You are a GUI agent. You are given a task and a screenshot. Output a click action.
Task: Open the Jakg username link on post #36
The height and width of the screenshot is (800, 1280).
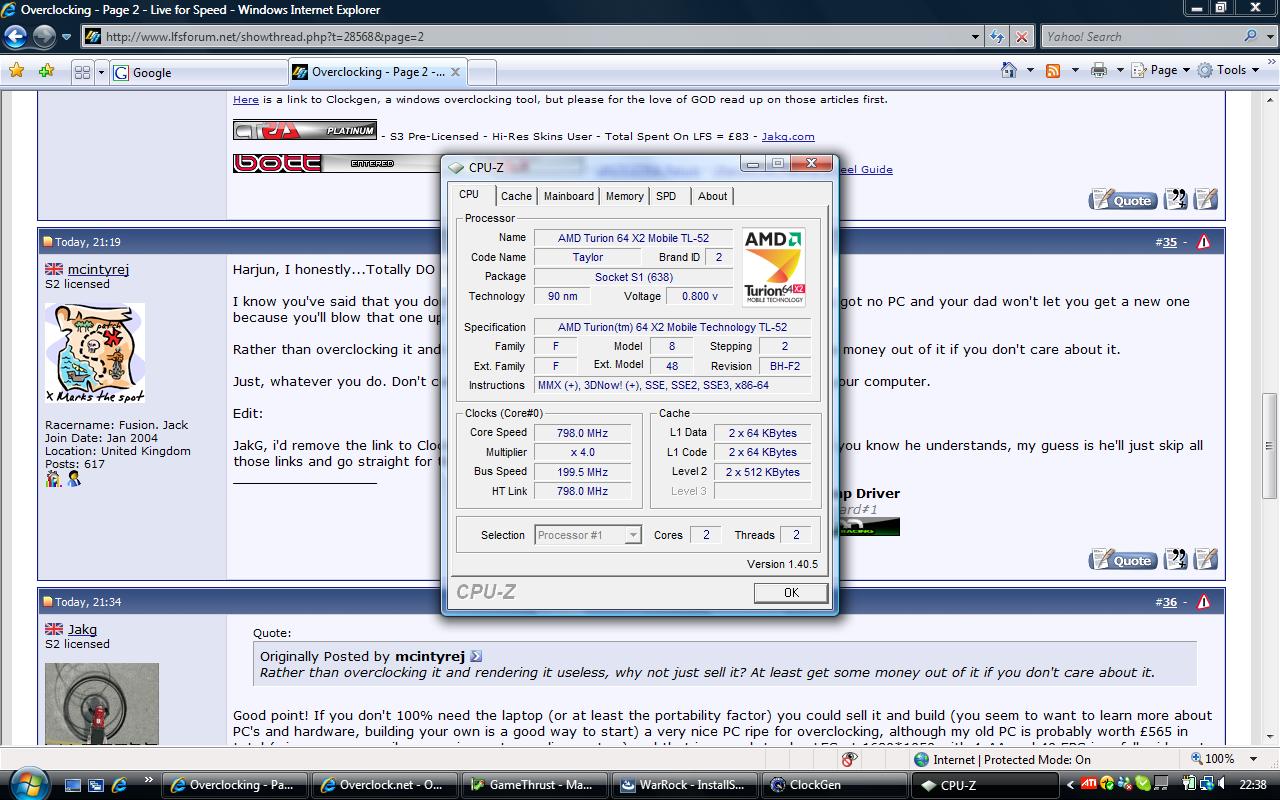tap(82, 629)
